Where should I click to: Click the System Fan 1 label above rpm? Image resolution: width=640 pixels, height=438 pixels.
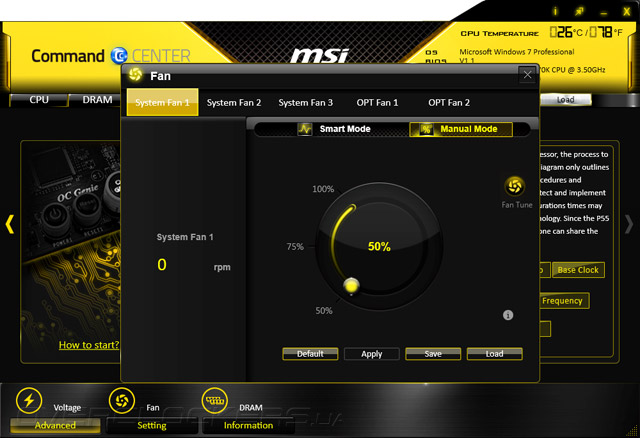tap(185, 237)
